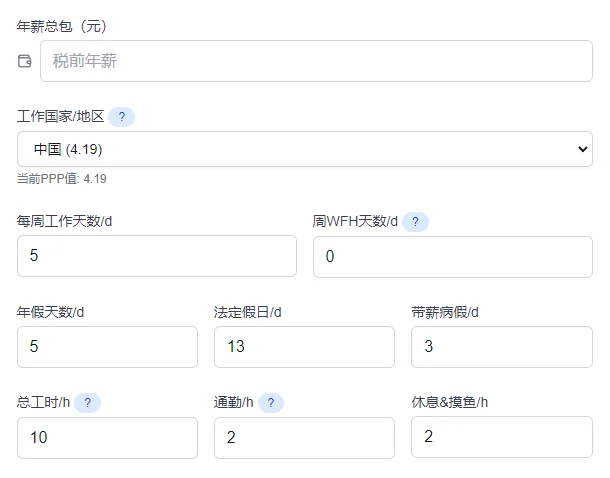
Task: Select the 法定假日 input showing 13
Action: [x=304, y=347]
